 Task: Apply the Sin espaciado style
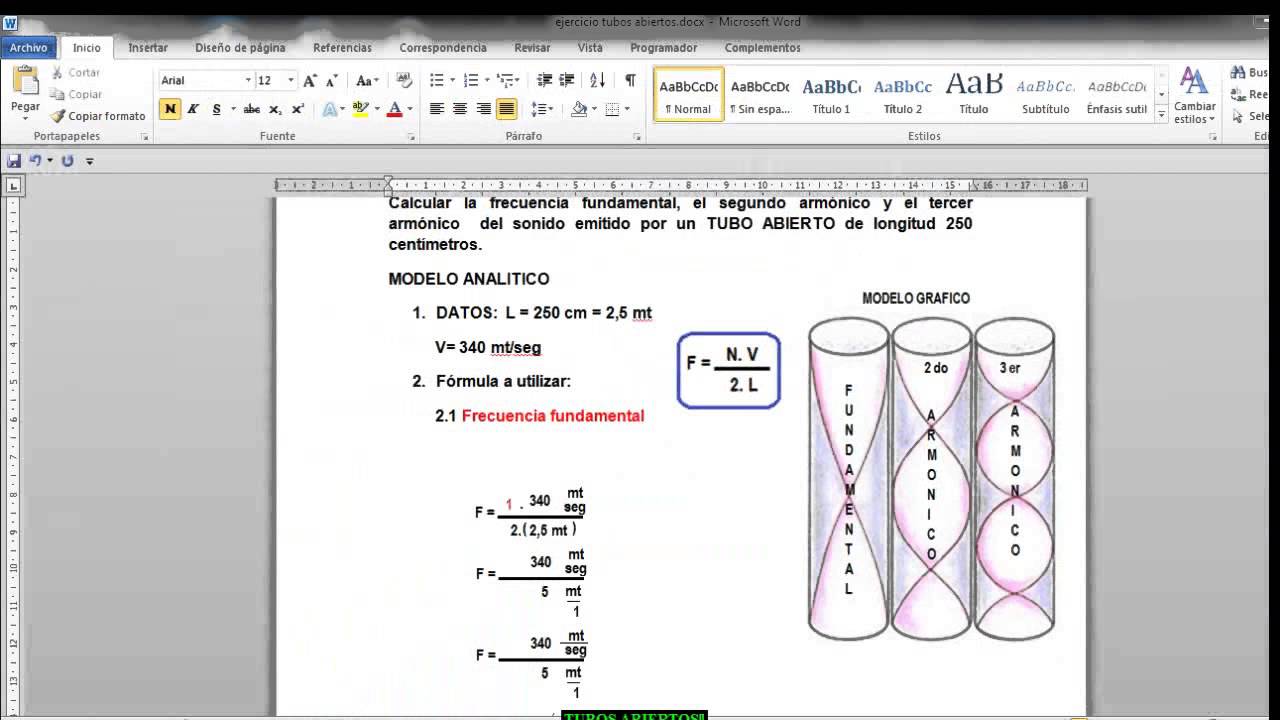point(760,94)
